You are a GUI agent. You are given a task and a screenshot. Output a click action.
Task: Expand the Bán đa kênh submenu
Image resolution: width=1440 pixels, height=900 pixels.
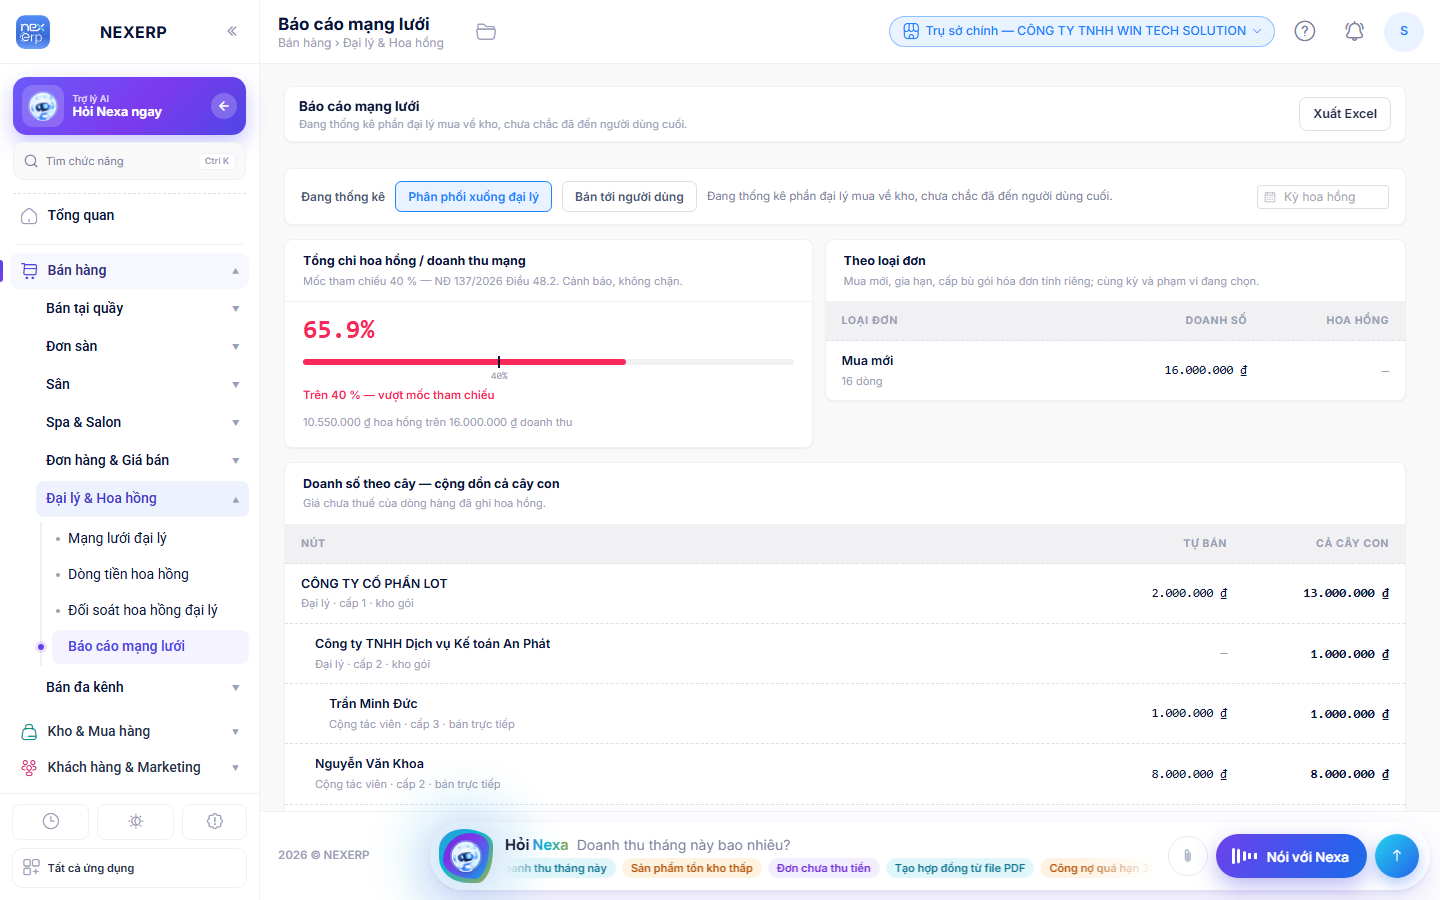click(236, 688)
